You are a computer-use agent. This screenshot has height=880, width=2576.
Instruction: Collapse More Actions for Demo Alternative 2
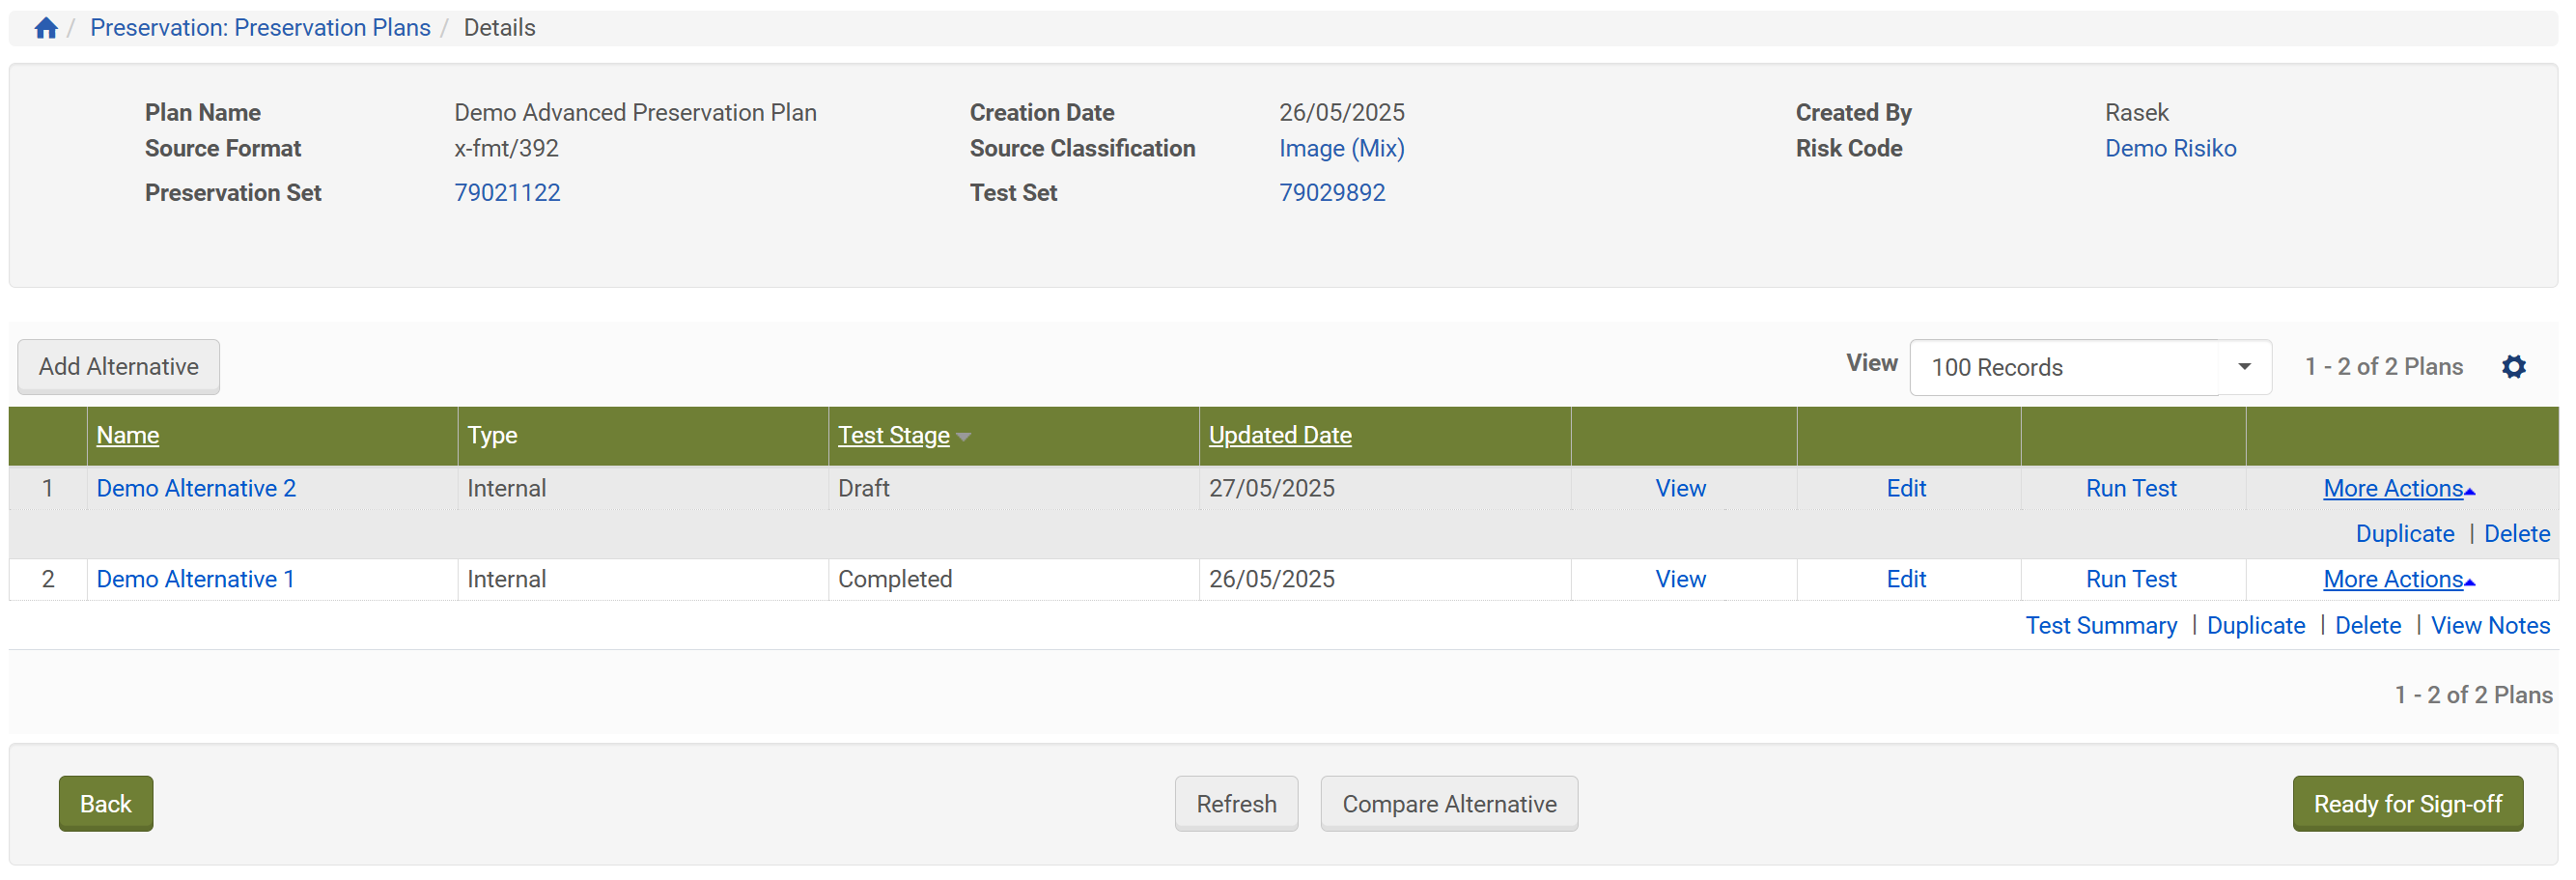[2398, 488]
